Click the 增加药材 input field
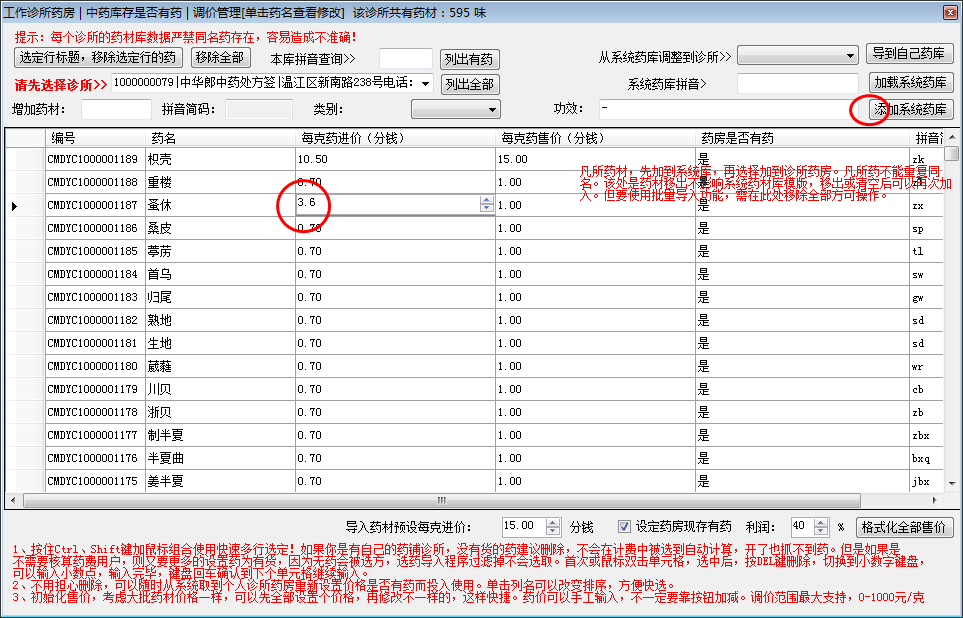This screenshot has height=618, width=963. coord(116,109)
